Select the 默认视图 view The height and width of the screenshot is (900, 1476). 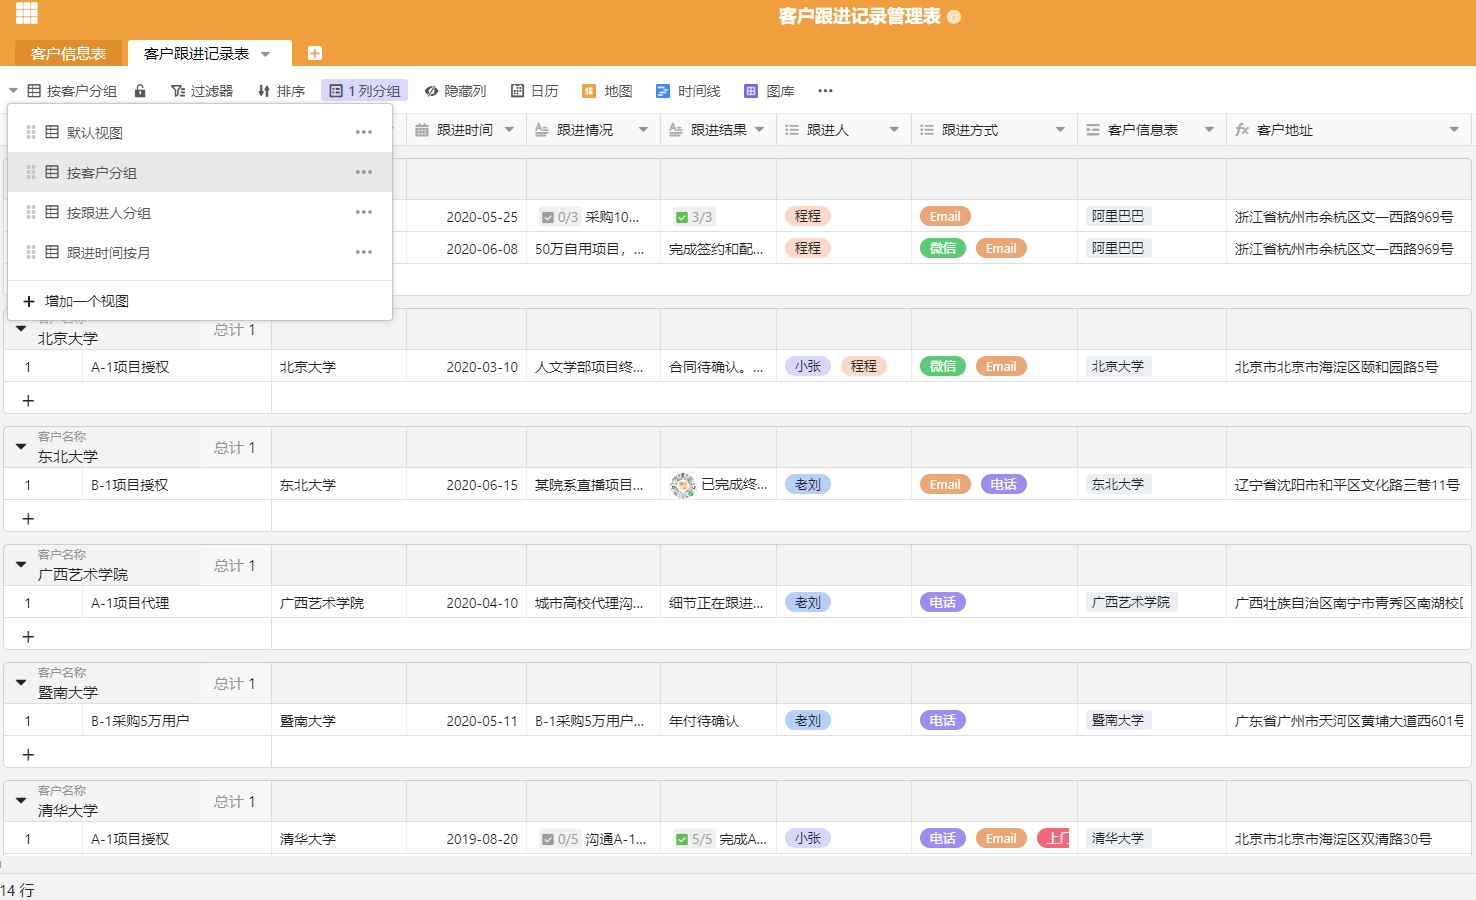[x=200, y=132]
